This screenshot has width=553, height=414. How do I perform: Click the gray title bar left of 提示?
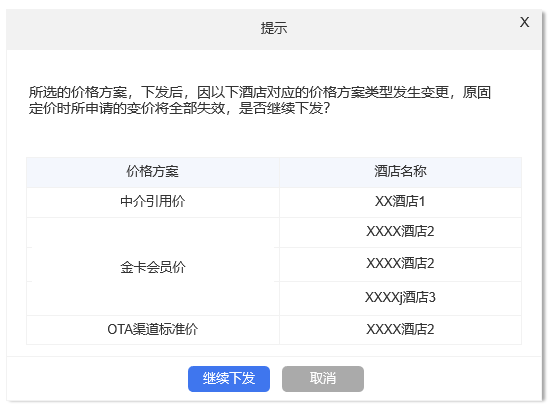(x=133, y=29)
